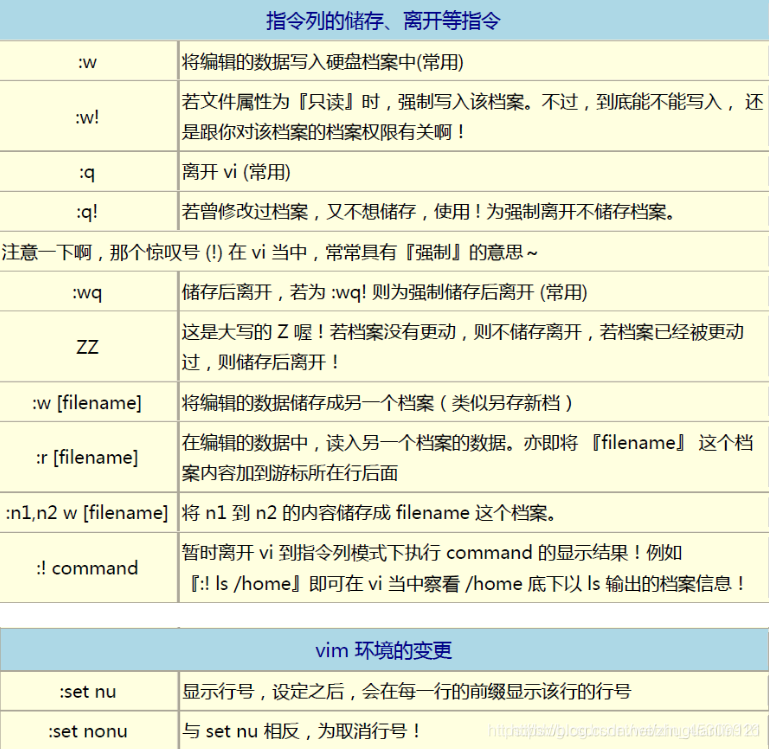Click the text '这是大写的 Z 喔'

[x=463, y=347]
